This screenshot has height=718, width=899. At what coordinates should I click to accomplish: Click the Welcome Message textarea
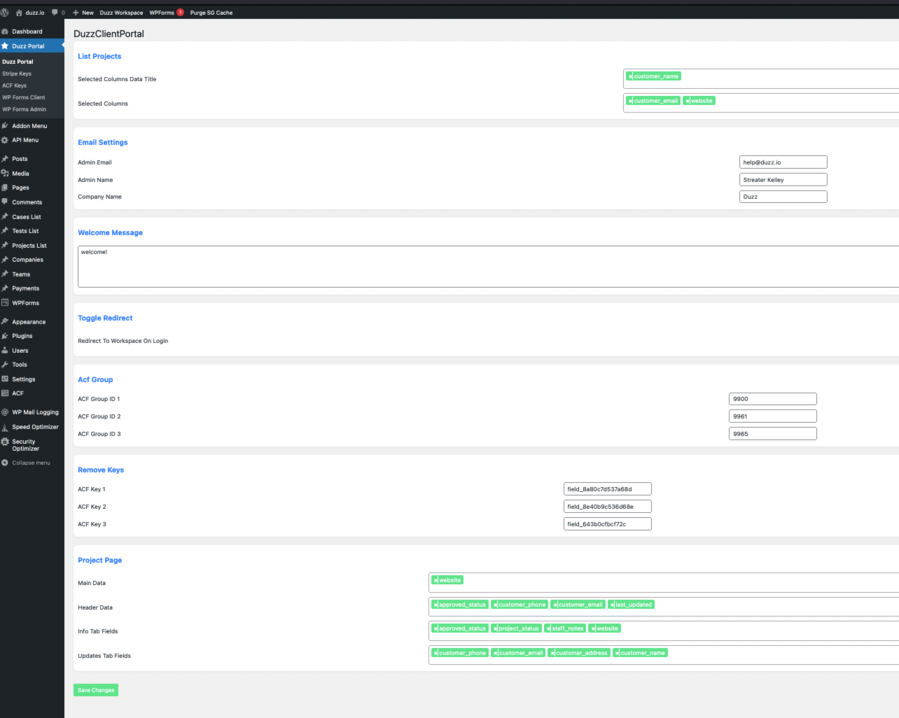click(488, 267)
